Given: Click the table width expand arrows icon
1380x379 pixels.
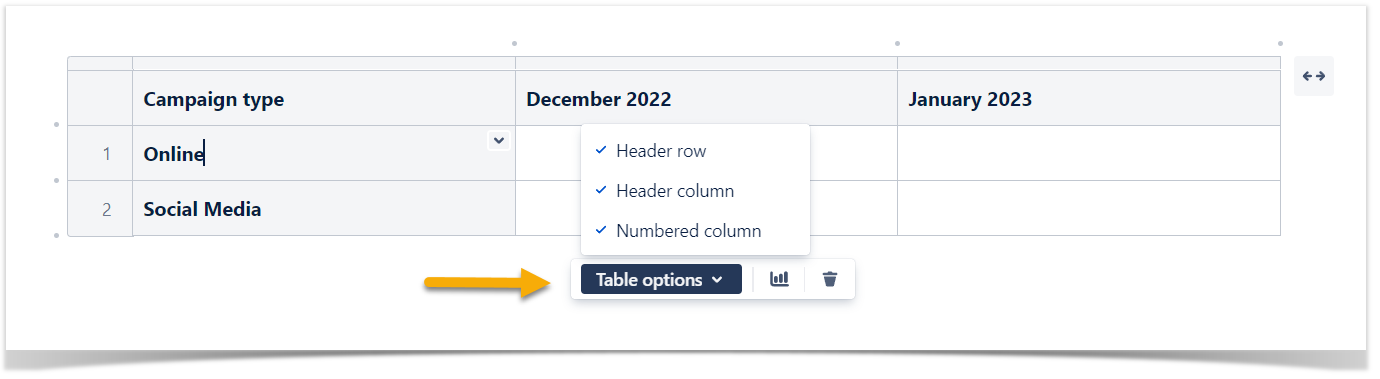Looking at the screenshot, I should point(1314,76).
